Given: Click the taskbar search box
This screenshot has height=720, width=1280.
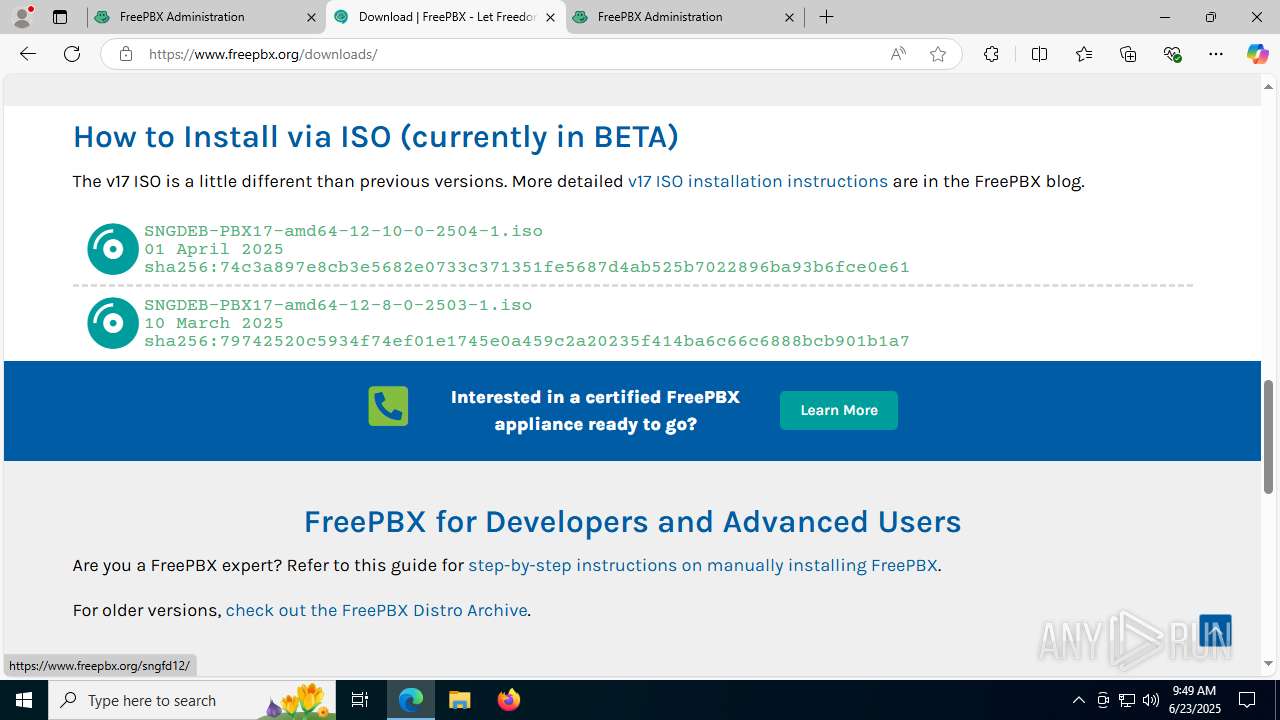Looking at the screenshot, I should [192, 700].
